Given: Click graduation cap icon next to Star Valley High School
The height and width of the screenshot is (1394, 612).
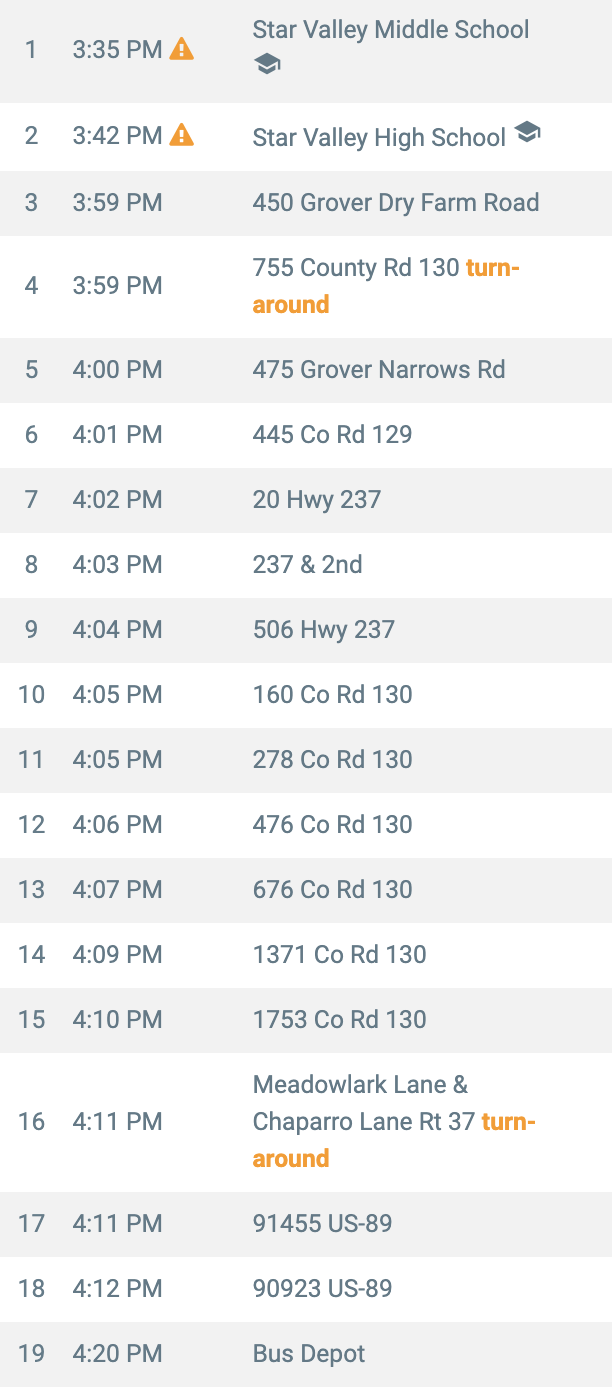Looking at the screenshot, I should [527, 132].
